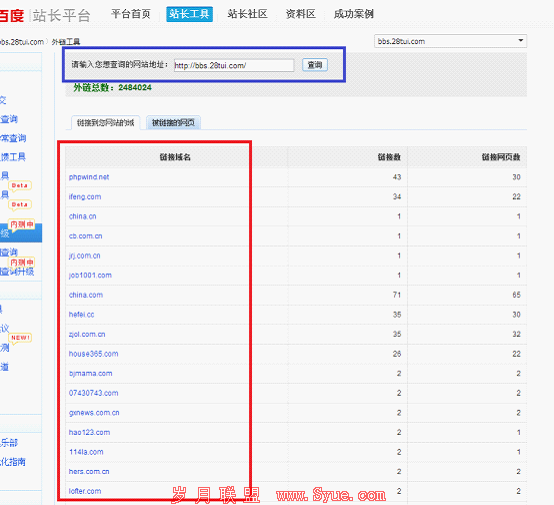
Task: Click link count 71 for china.com
Action: pyautogui.click(x=397, y=295)
